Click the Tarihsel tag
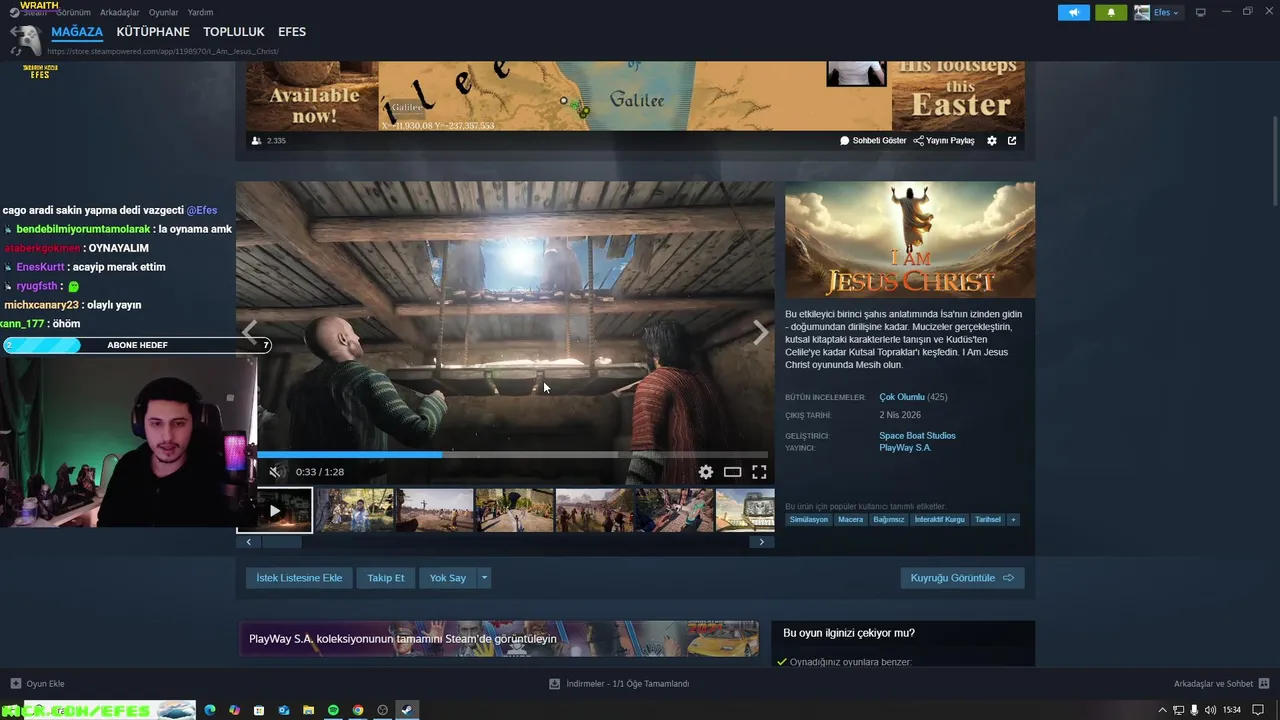Screen dimensions: 1280x720 pos(988,520)
